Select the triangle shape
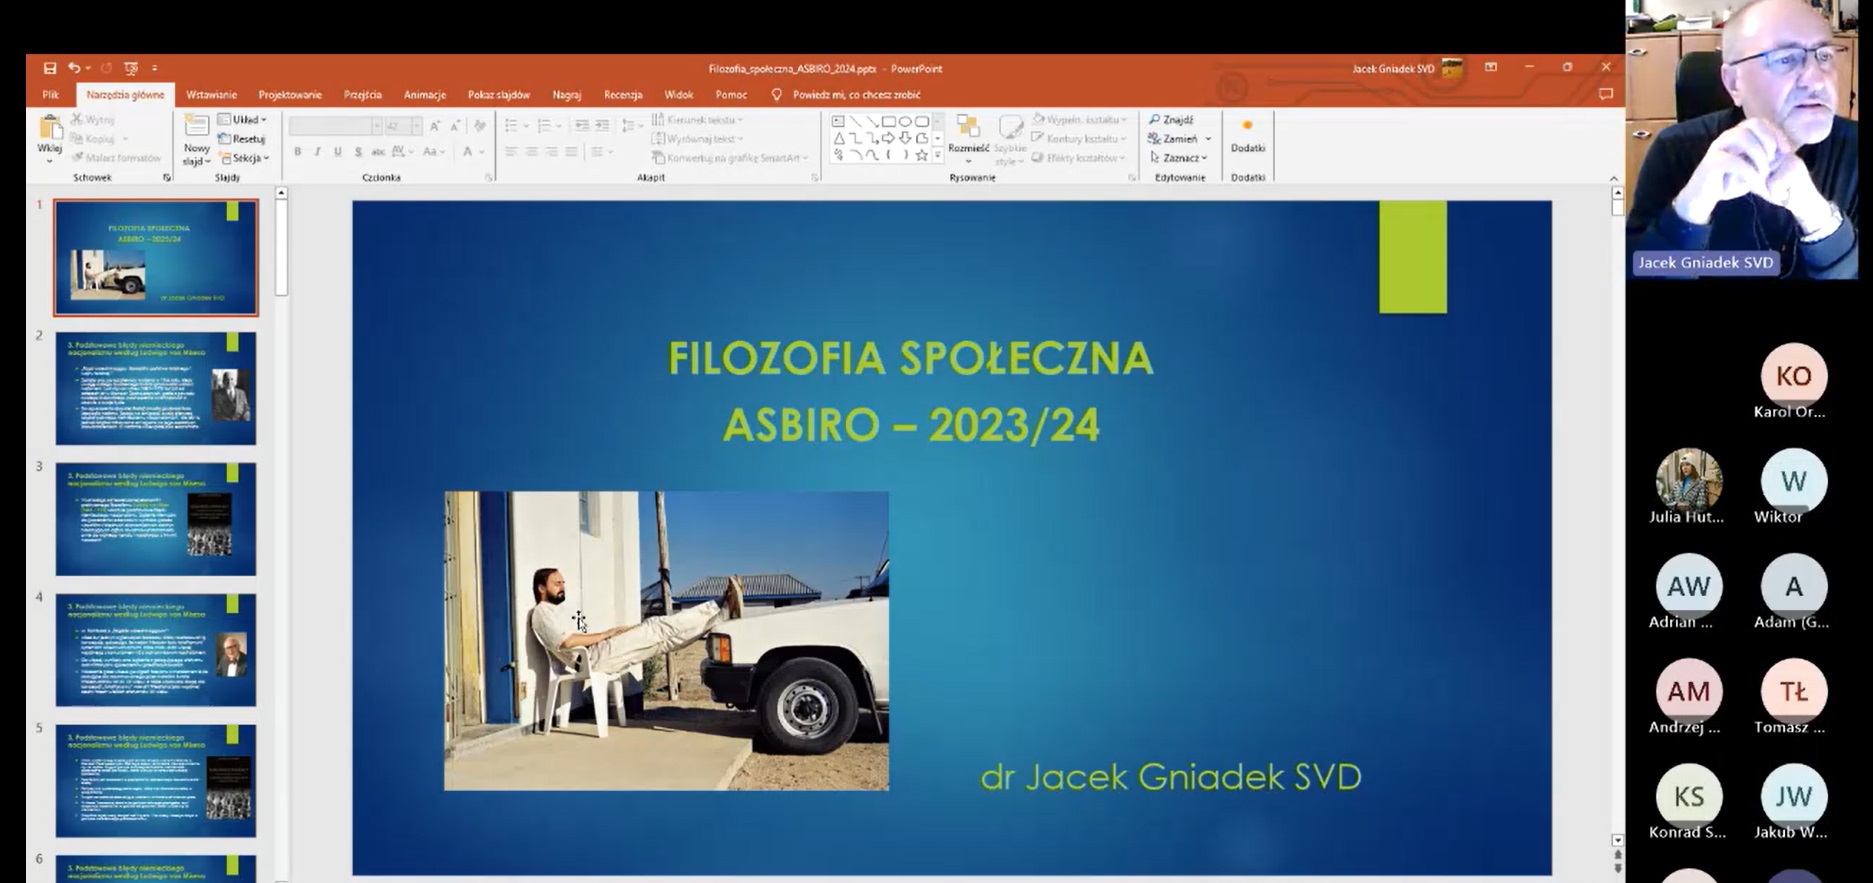Image resolution: width=1873 pixels, height=883 pixels. pos(839,138)
